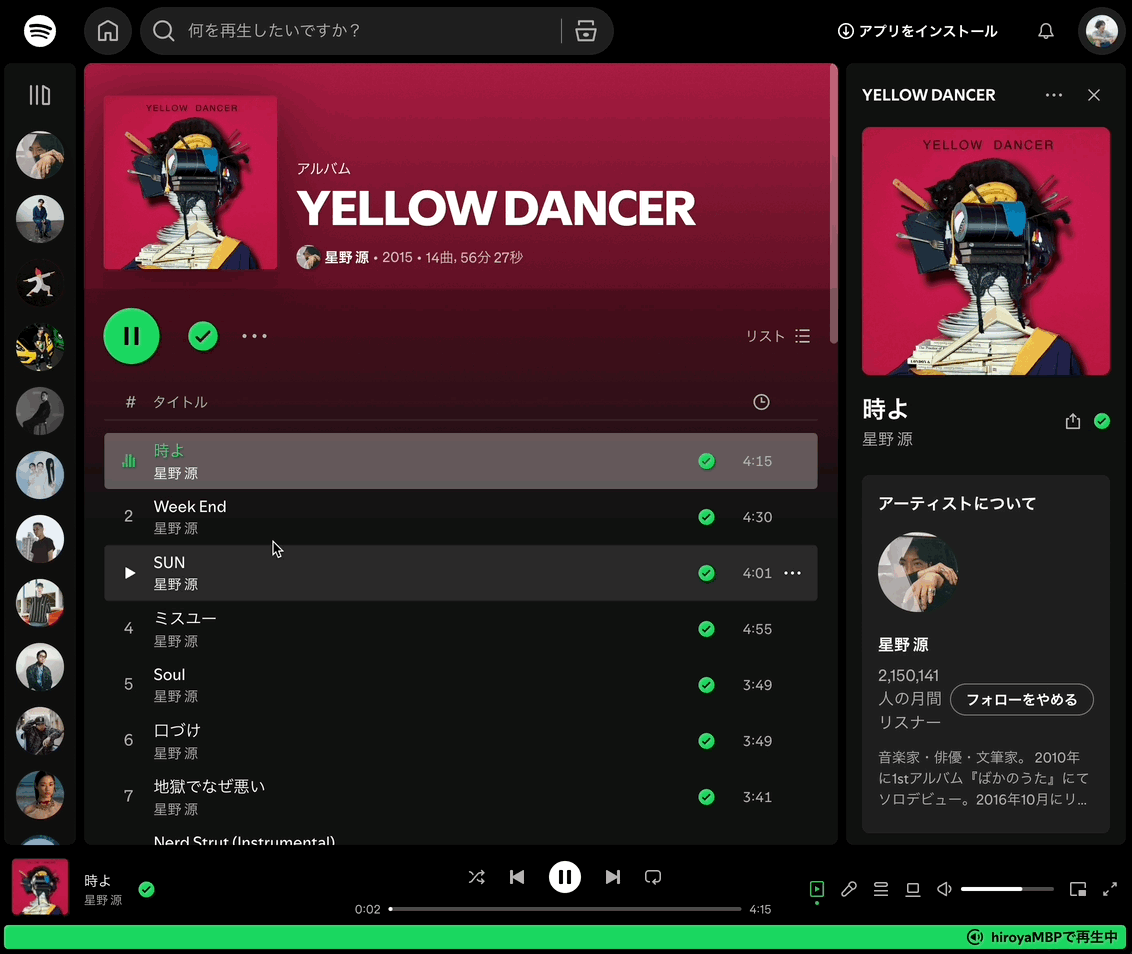Pause playback in bottom player bar
This screenshot has width=1132, height=954.
565,877
